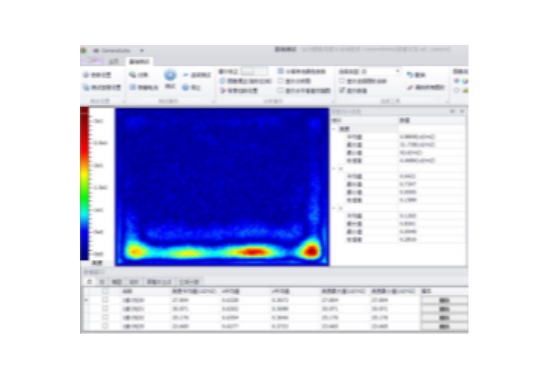The width and height of the screenshot is (540, 380).
Task: Select the third tab above the results table
Action: pyautogui.click(x=117, y=282)
